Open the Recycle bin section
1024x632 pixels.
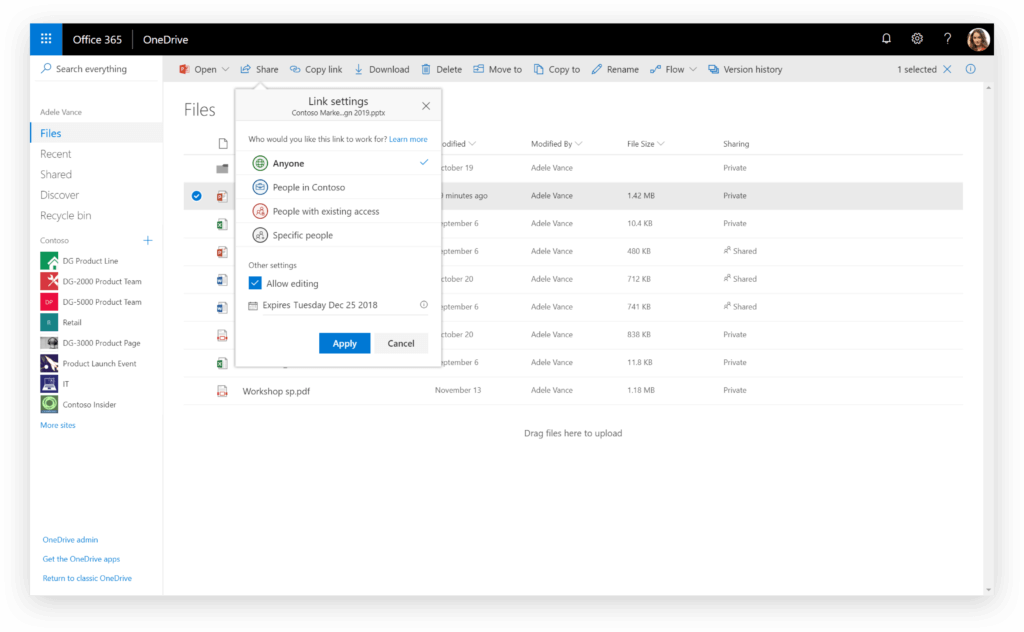[x=66, y=215]
